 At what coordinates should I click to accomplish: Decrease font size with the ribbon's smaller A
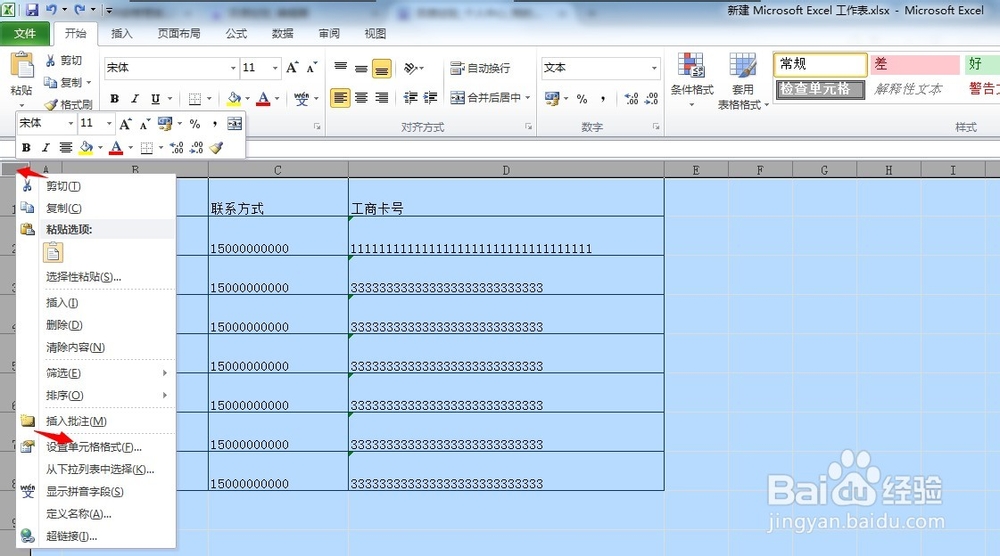click(x=312, y=68)
